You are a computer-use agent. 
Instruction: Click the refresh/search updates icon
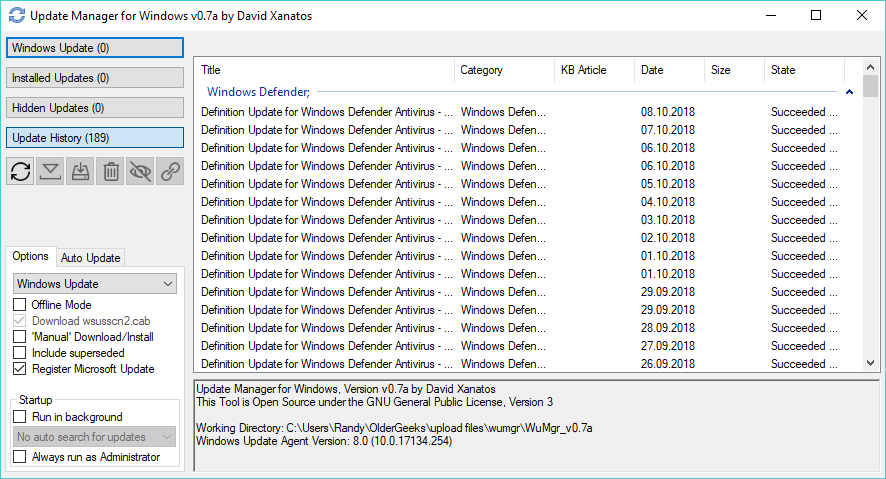coord(20,171)
